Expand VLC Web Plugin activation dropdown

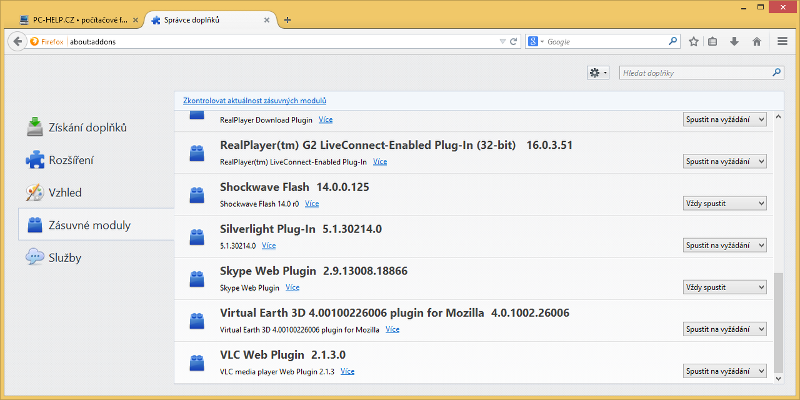725,371
